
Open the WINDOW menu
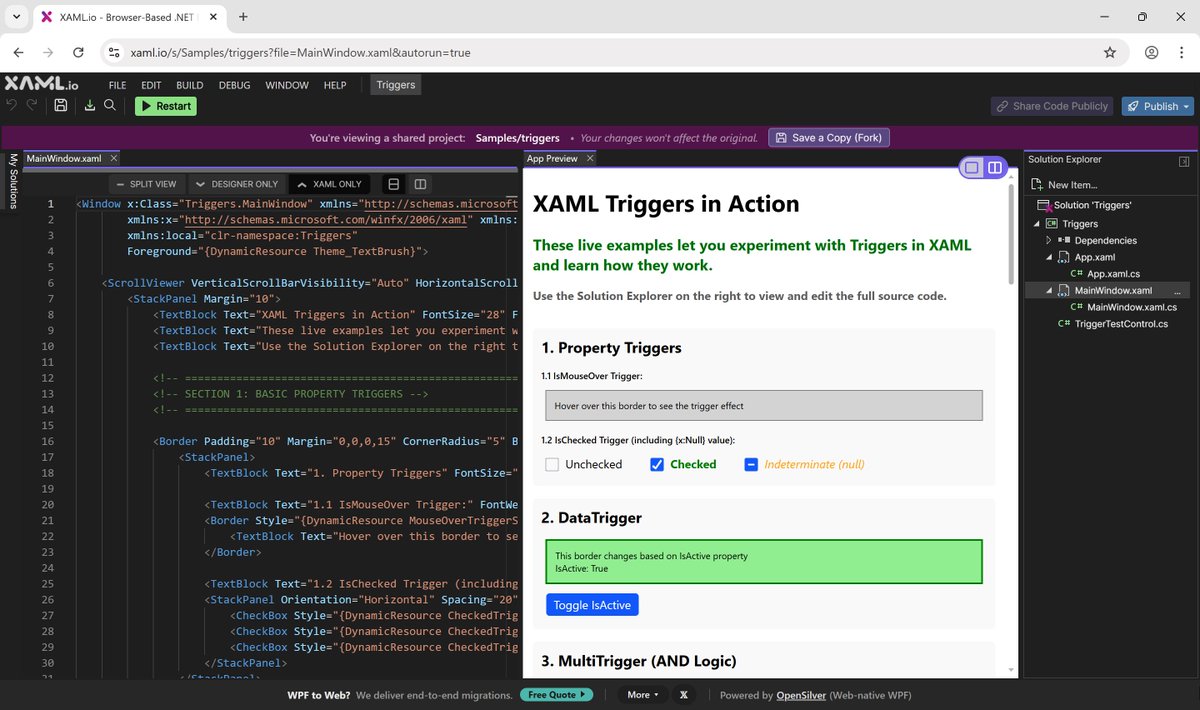(287, 85)
